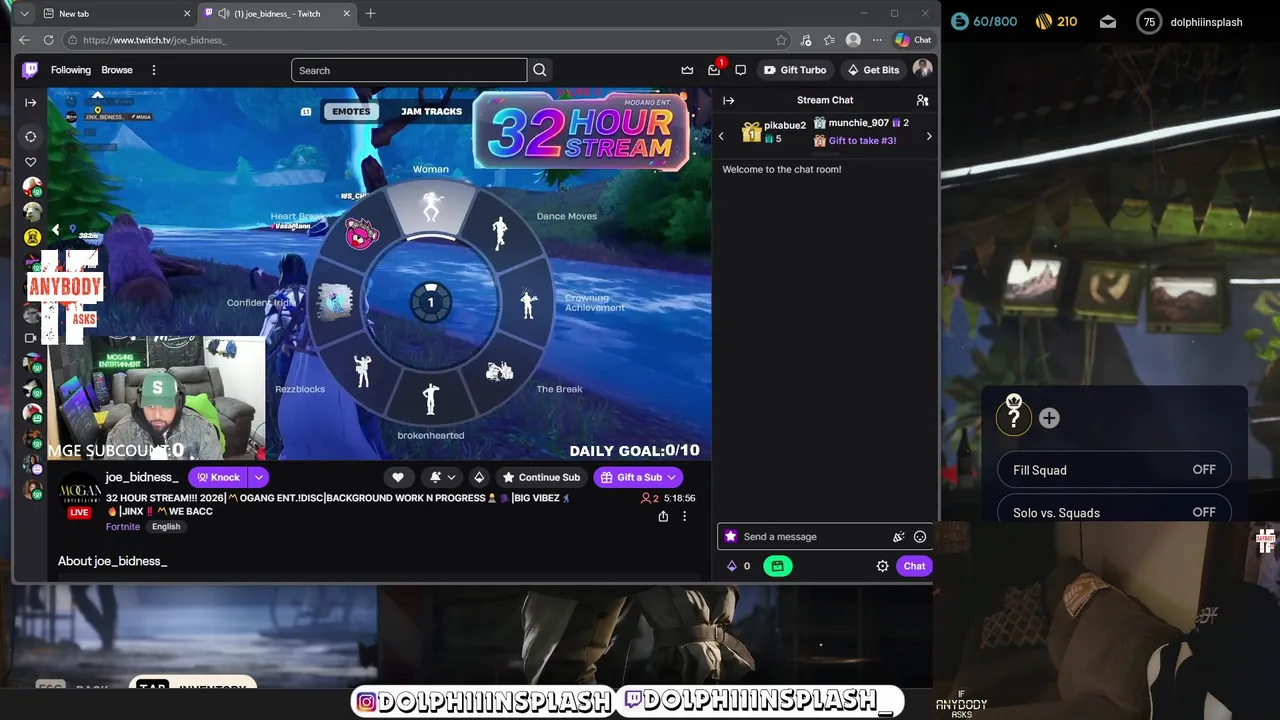Open Whispers speech bubble icon
Screen dimensions: 1280x720
click(740, 70)
